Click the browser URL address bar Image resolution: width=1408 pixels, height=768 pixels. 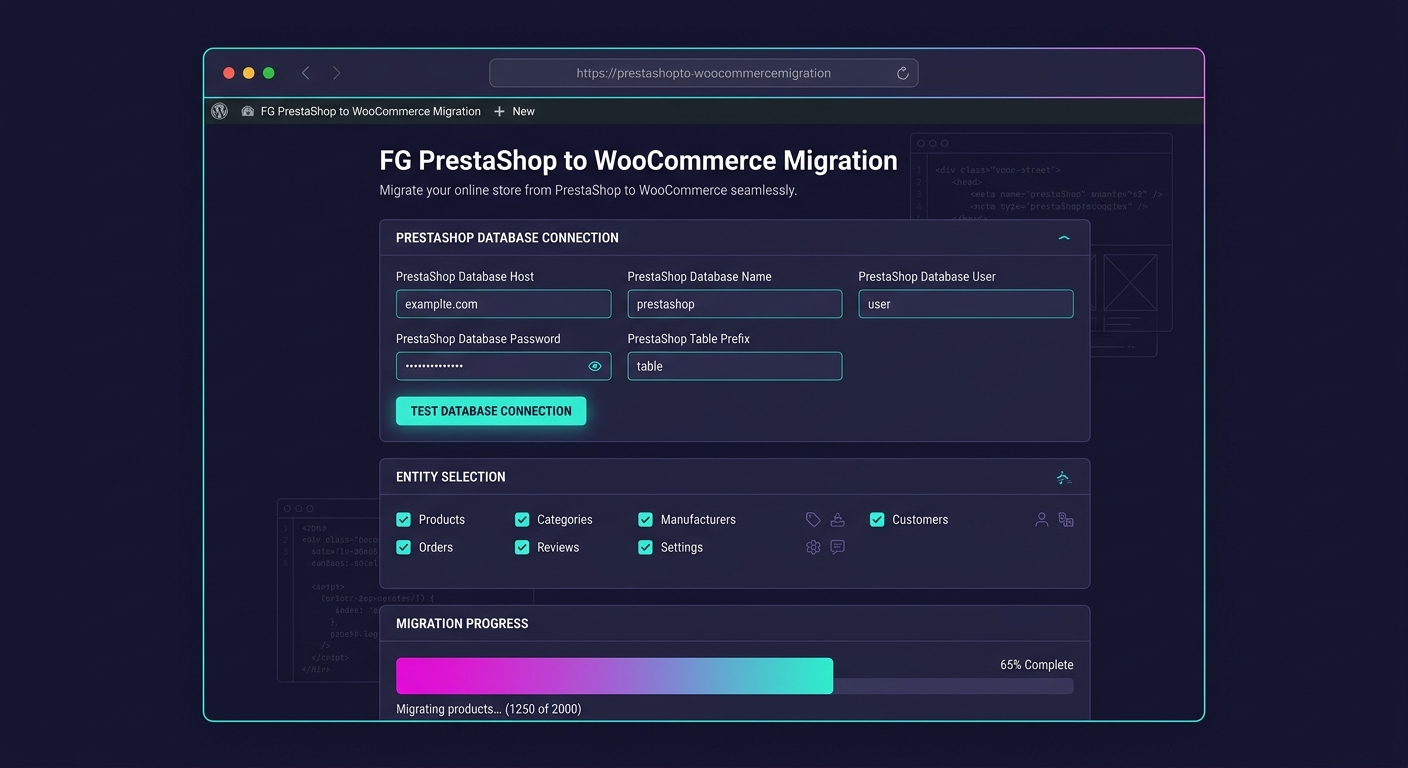click(x=703, y=73)
